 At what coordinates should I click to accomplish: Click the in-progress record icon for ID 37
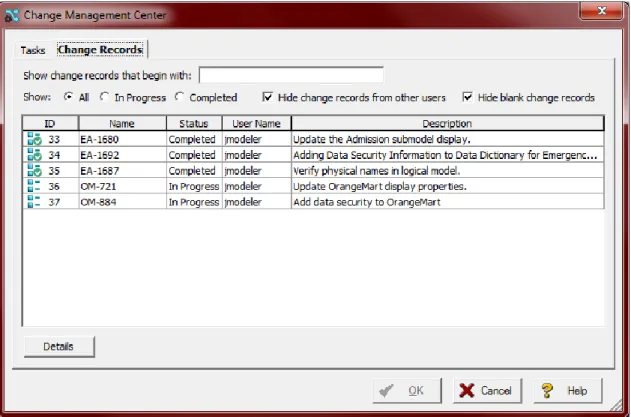click(x=34, y=202)
